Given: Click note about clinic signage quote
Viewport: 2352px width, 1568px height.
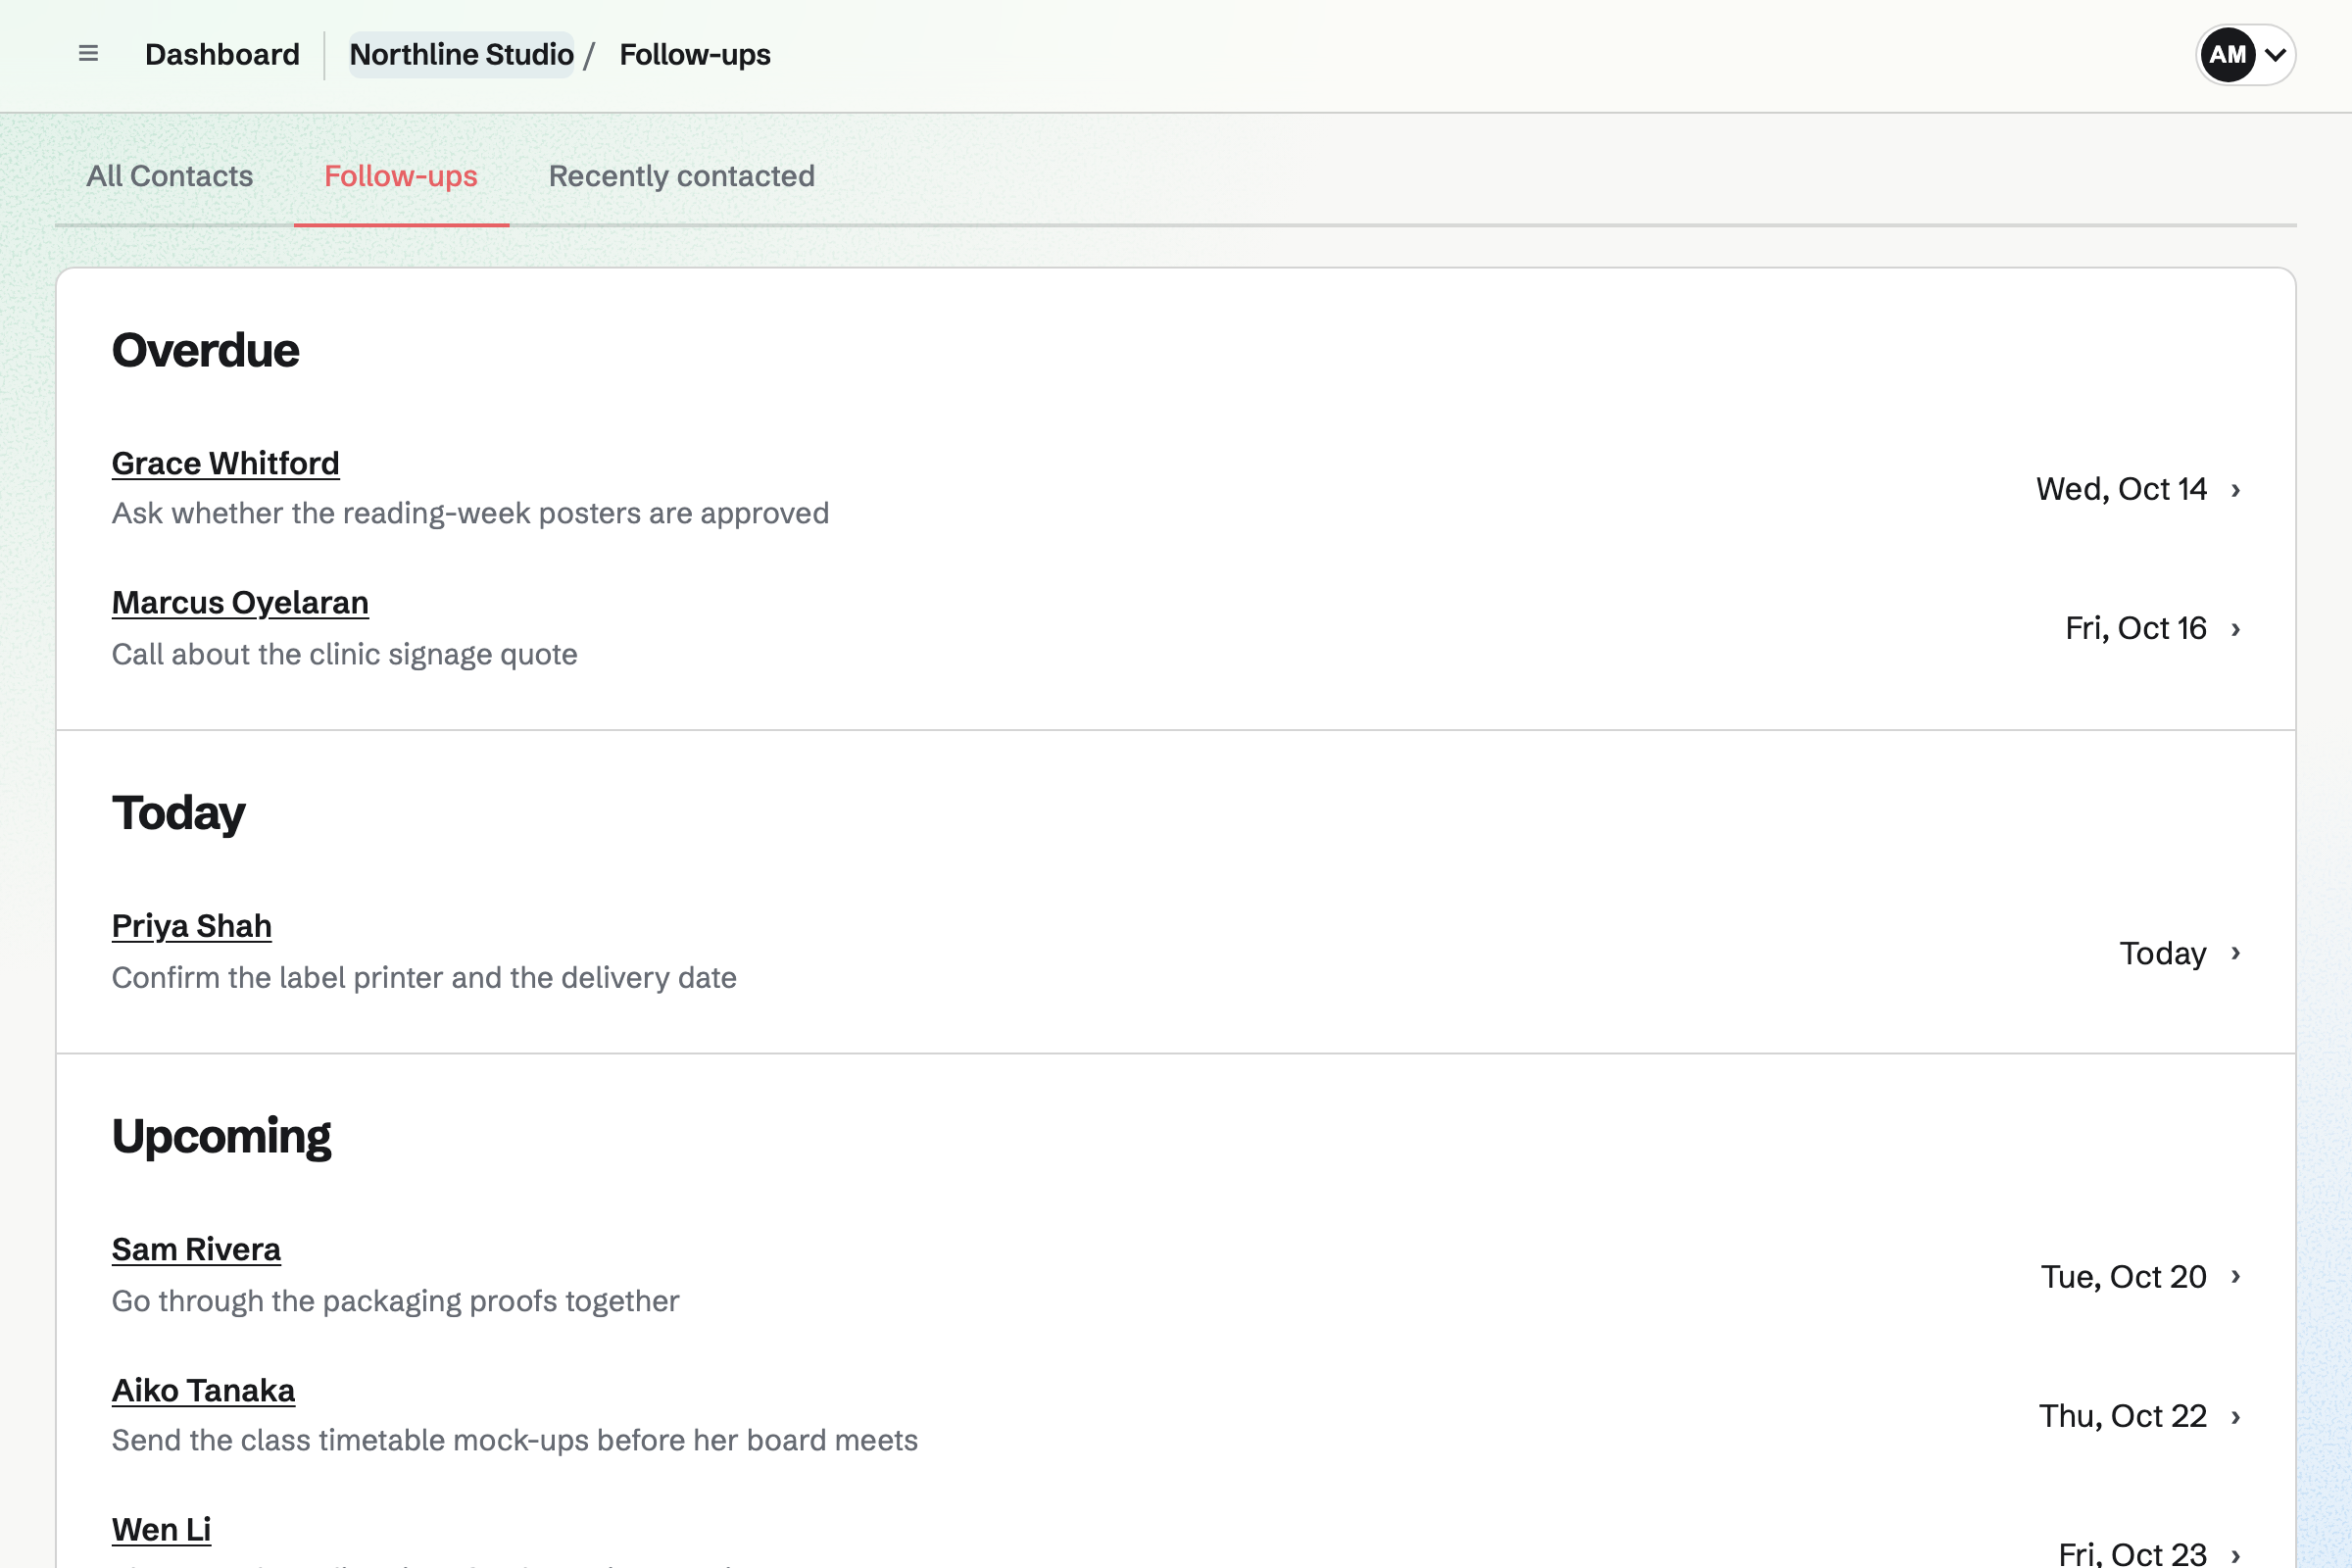Looking at the screenshot, I should click(344, 654).
